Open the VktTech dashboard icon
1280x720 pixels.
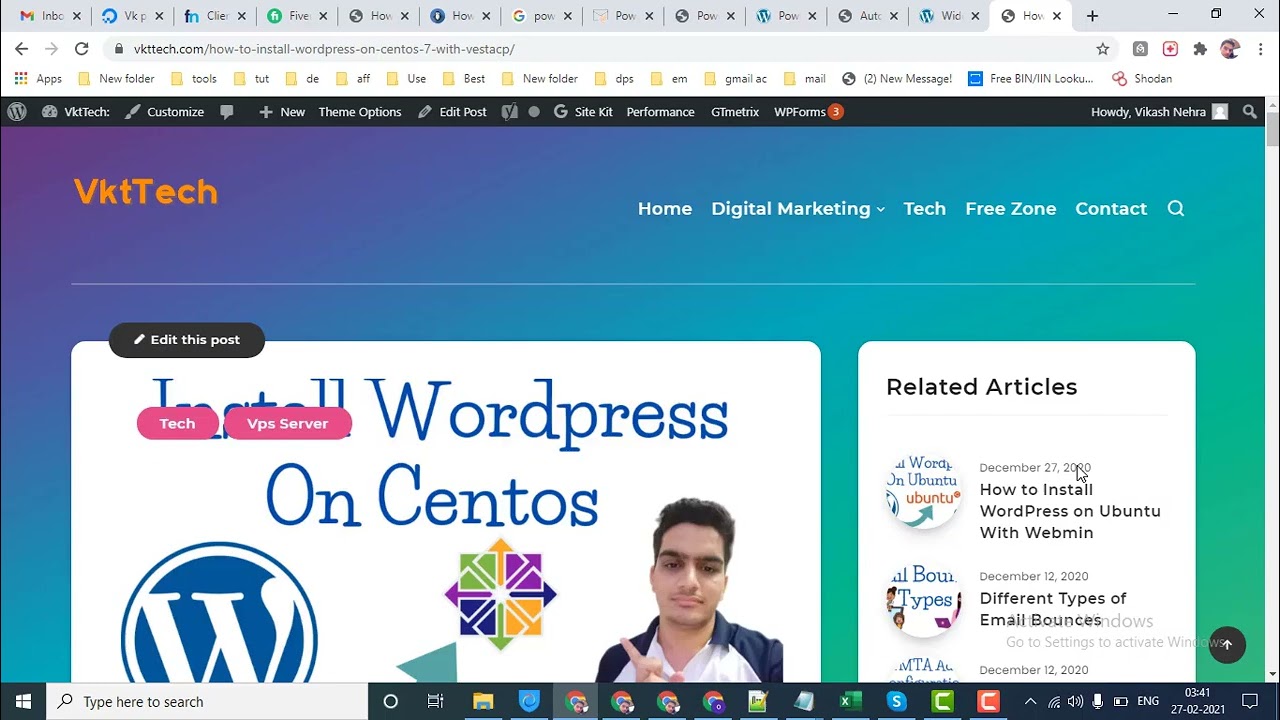click(x=50, y=112)
